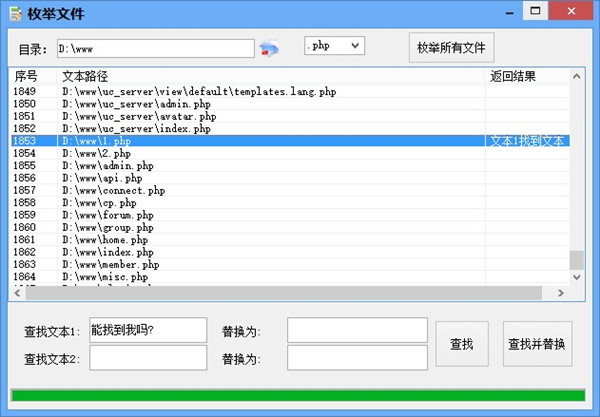Click result cell 文本1找到文本
The width and height of the screenshot is (600, 417).
tap(527, 141)
